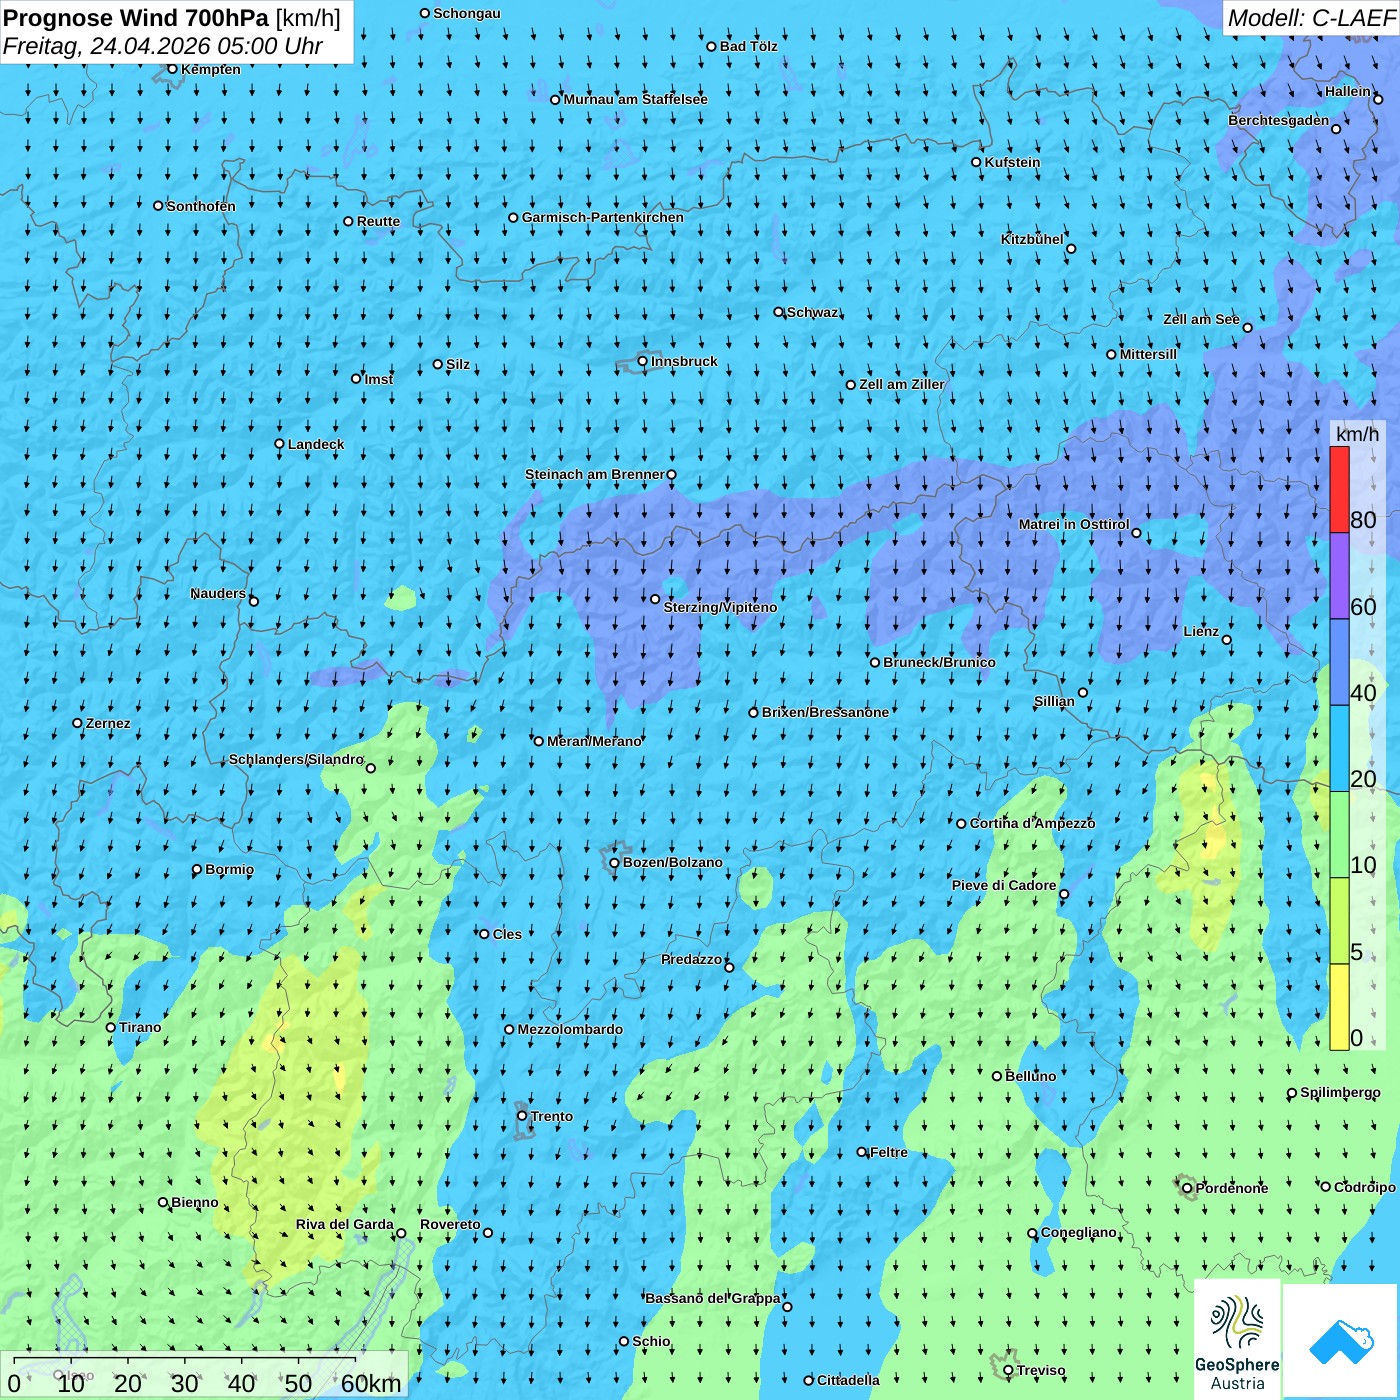
Task: Click the Mittersill map label
Action: pyautogui.click(x=1148, y=354)
